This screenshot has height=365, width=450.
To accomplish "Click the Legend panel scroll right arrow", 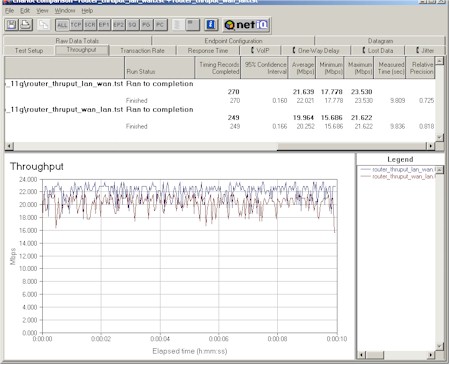I will pyautogui.click(x=431, y=355).
